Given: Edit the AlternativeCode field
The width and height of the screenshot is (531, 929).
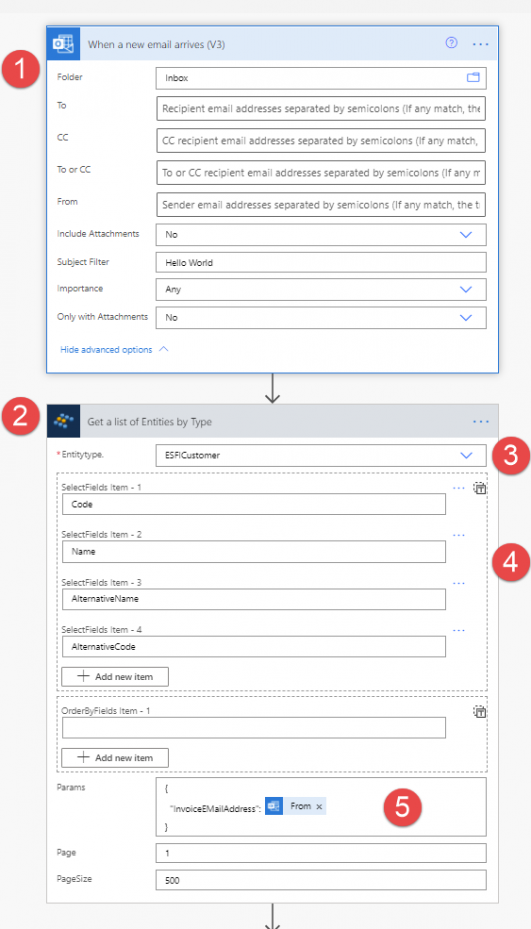Looking at the screenshot, I should [x=254, y=646].
